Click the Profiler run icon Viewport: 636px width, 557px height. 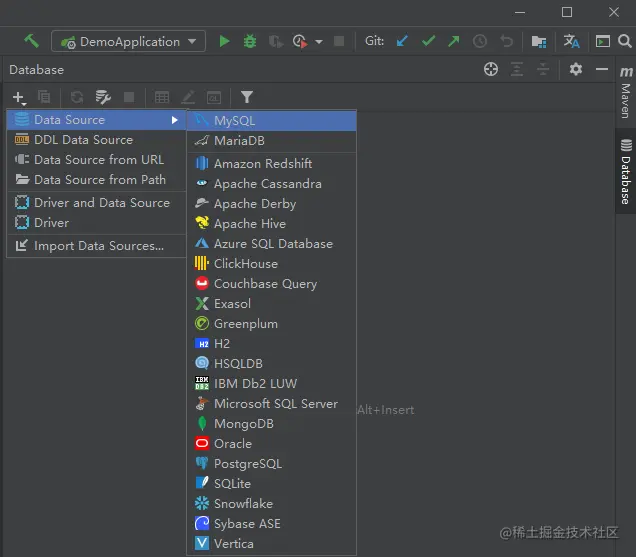[x=300, y=41]
